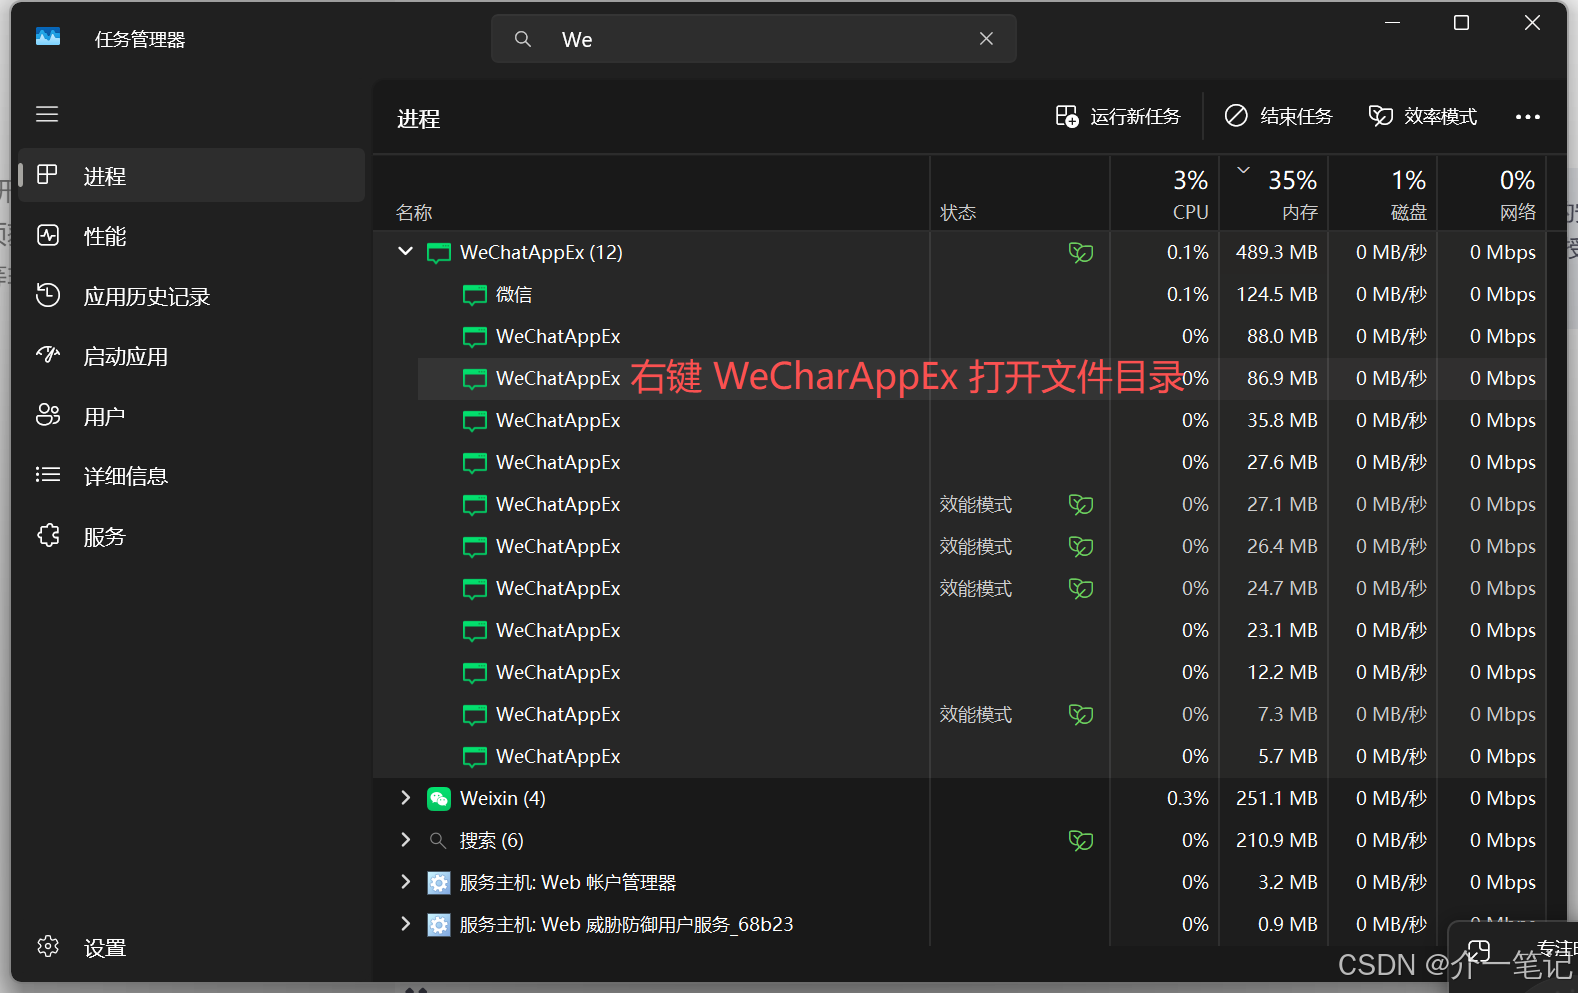Open the 用户 (Users) page

(x=192, y=416)
